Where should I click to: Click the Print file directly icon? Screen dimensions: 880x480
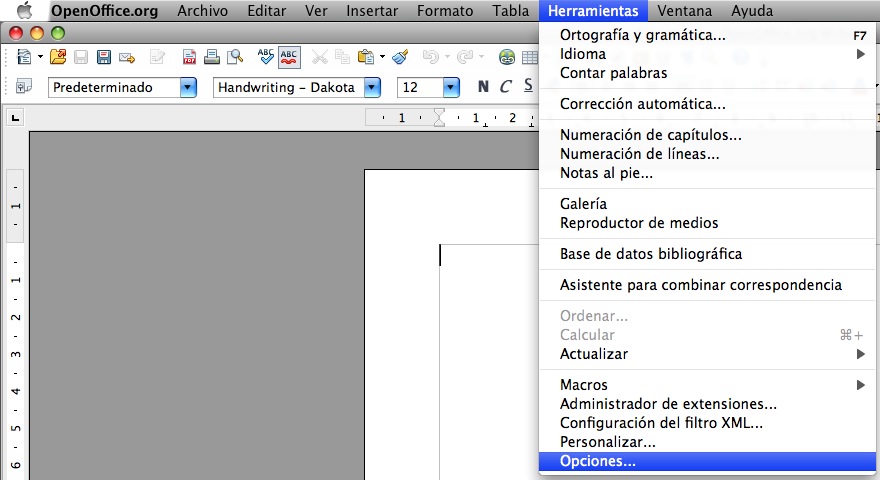coord(212,57)
